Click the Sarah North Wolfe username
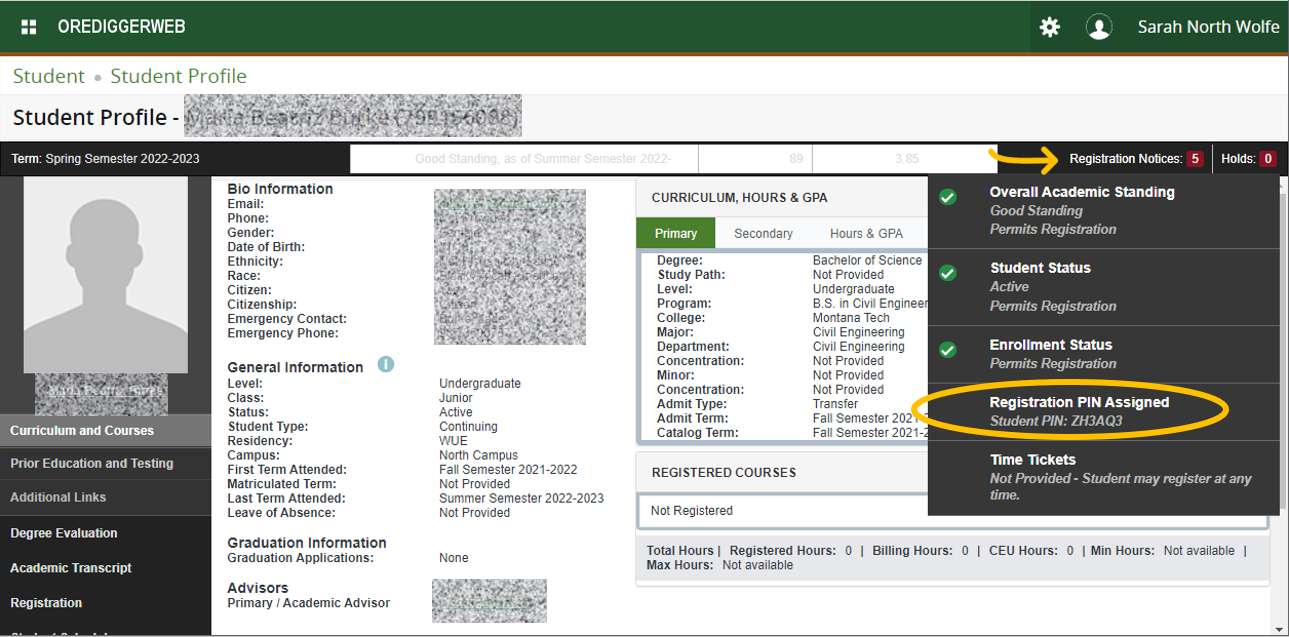Screen dimensions: 1289x637 pyautogui.click(x=1208, y=27)
